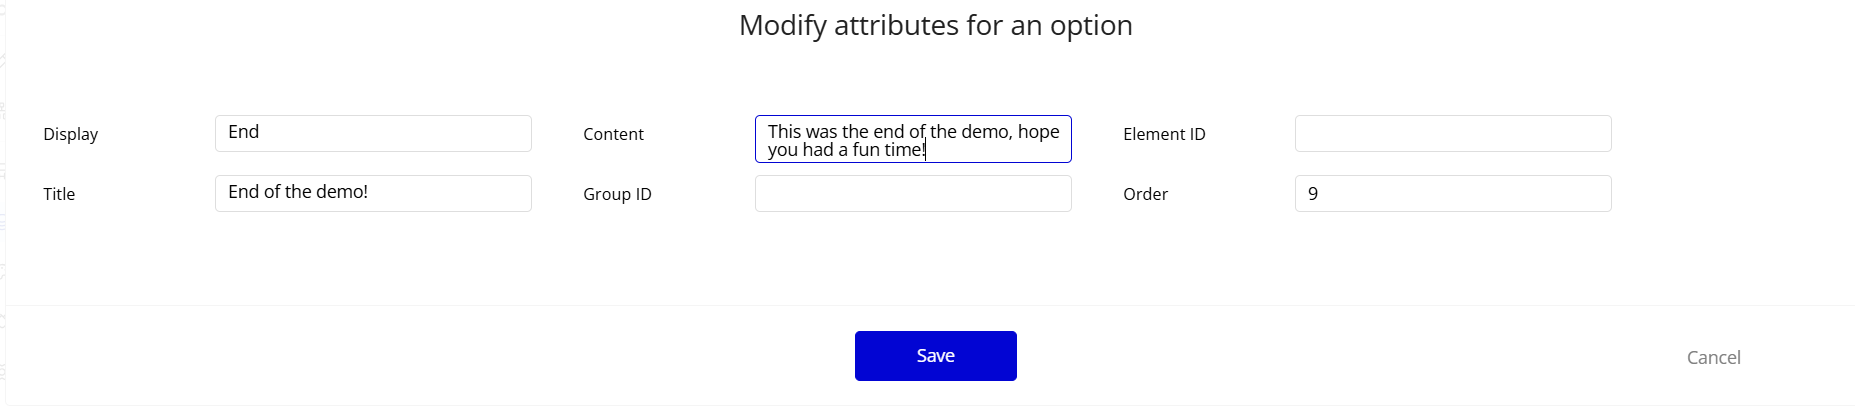This screenshot has height=406, width=1855.
Task: Focus the Order input field
Action: tap(1452, 193)
